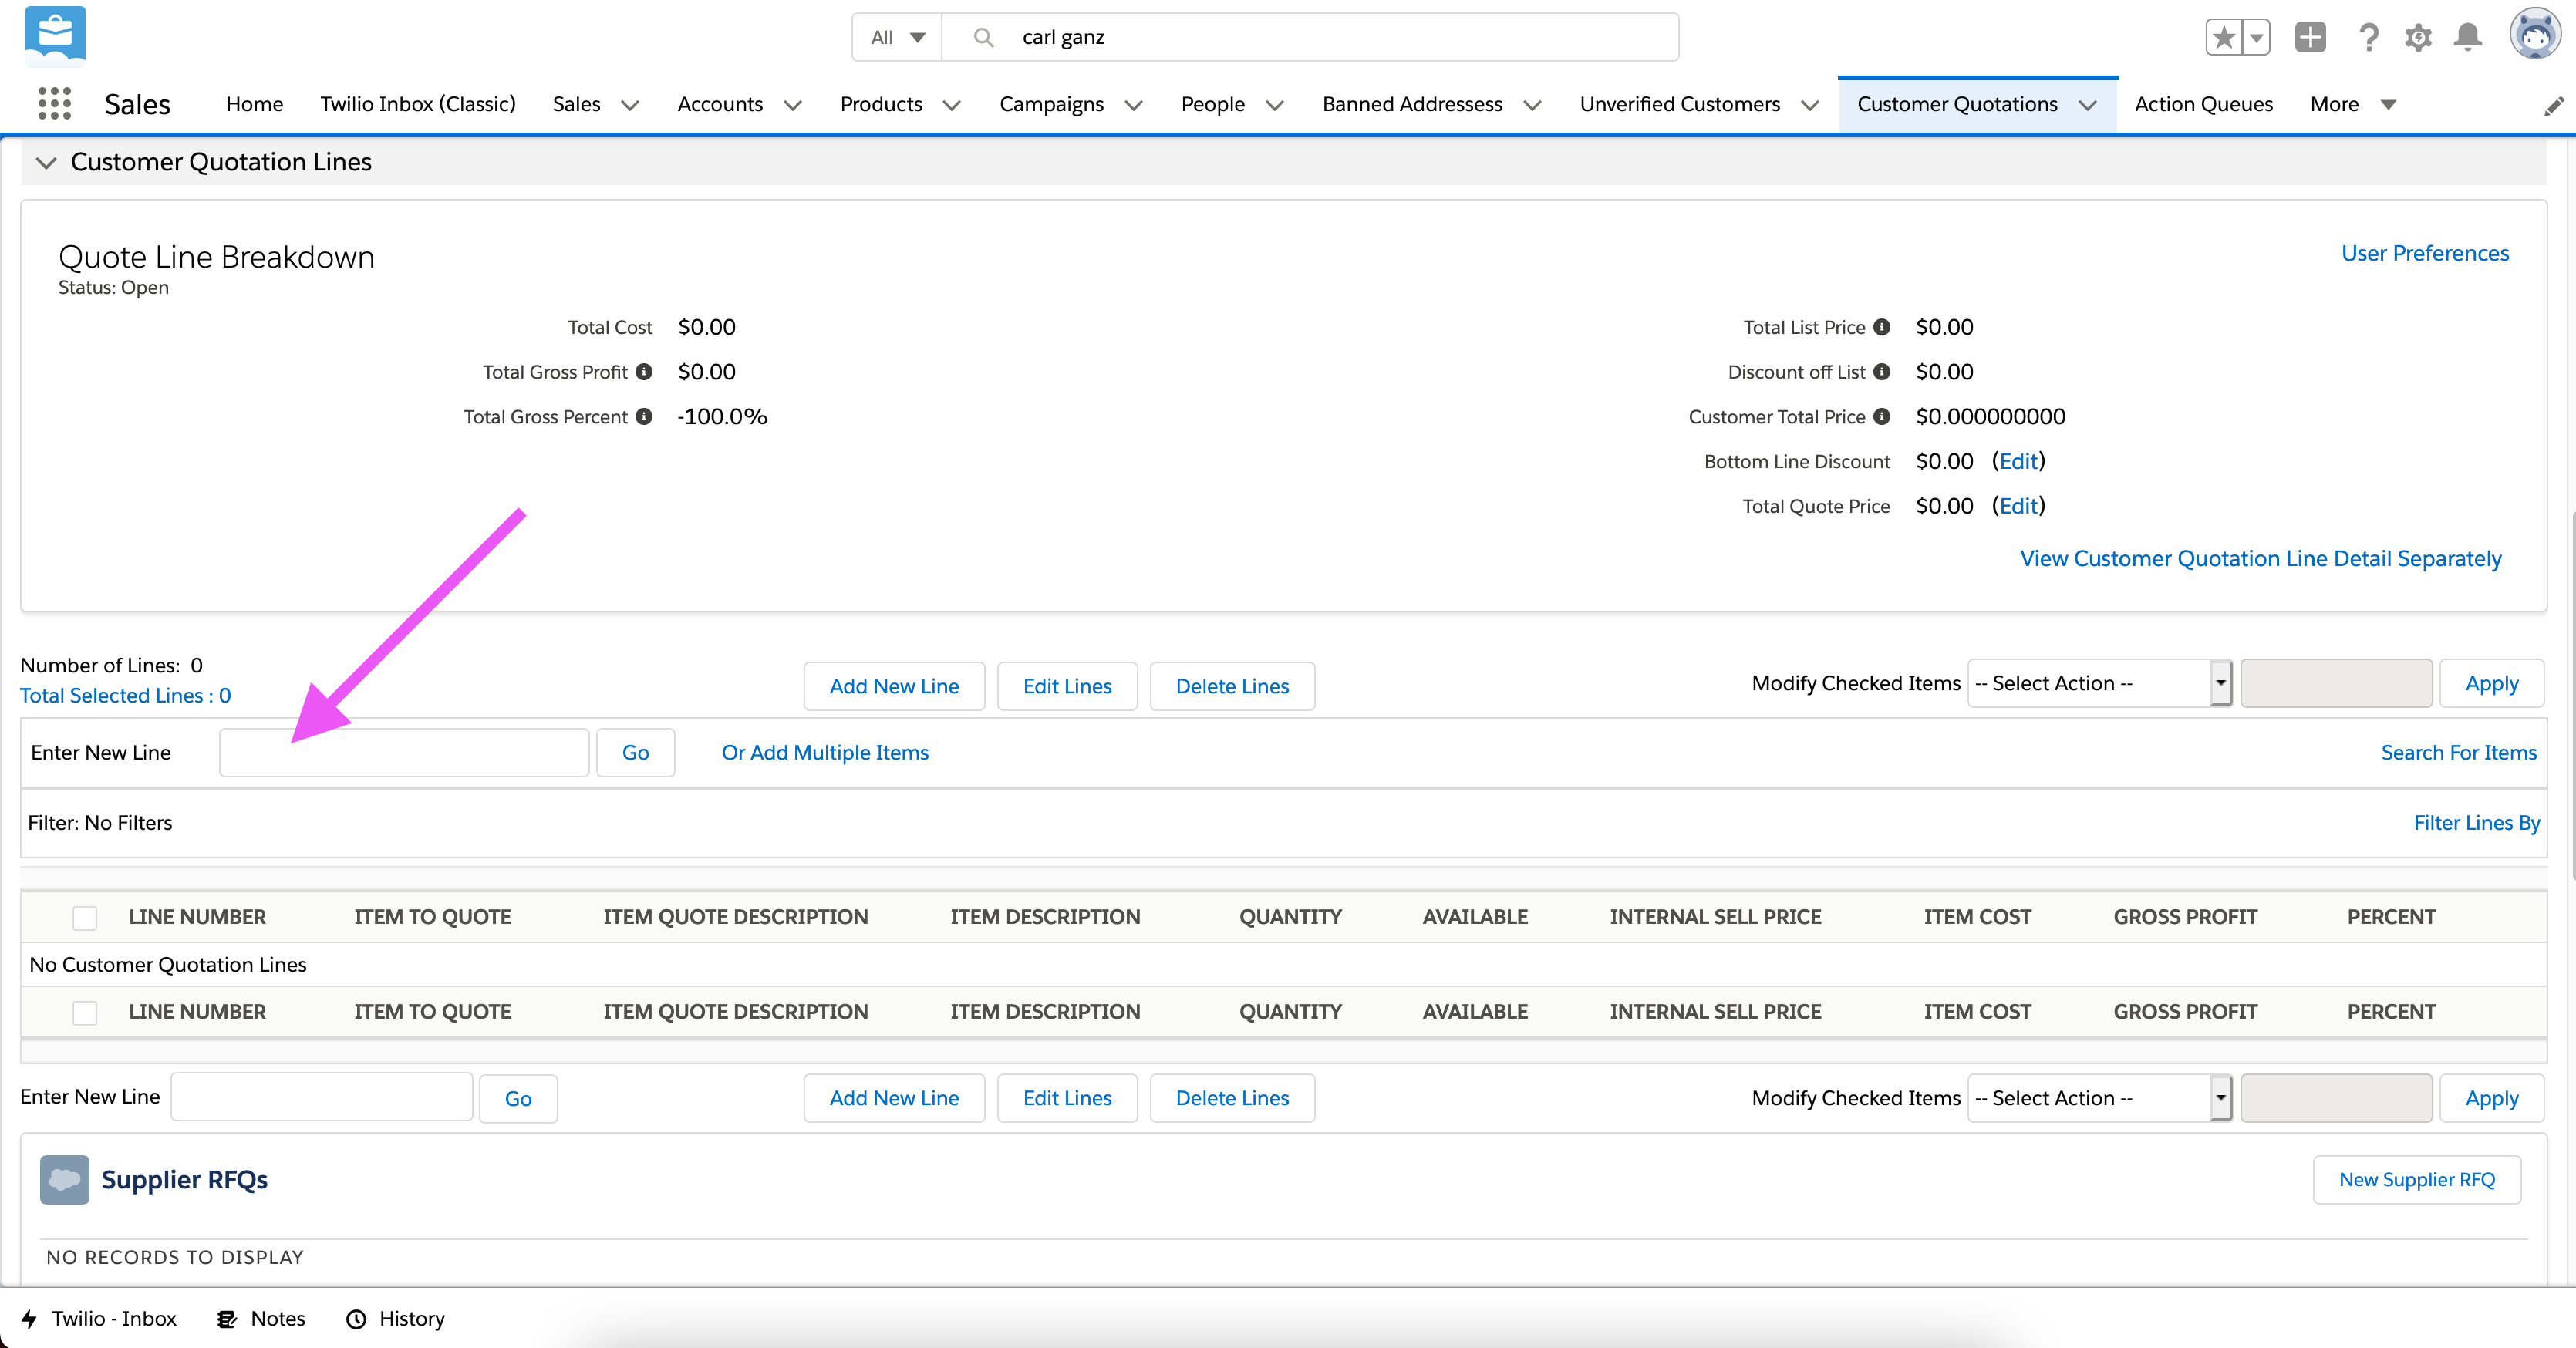The height and width of the screenshot is (1348, 2576).
Task: Open the More navigation dropdown
Action: [2353, 104]
